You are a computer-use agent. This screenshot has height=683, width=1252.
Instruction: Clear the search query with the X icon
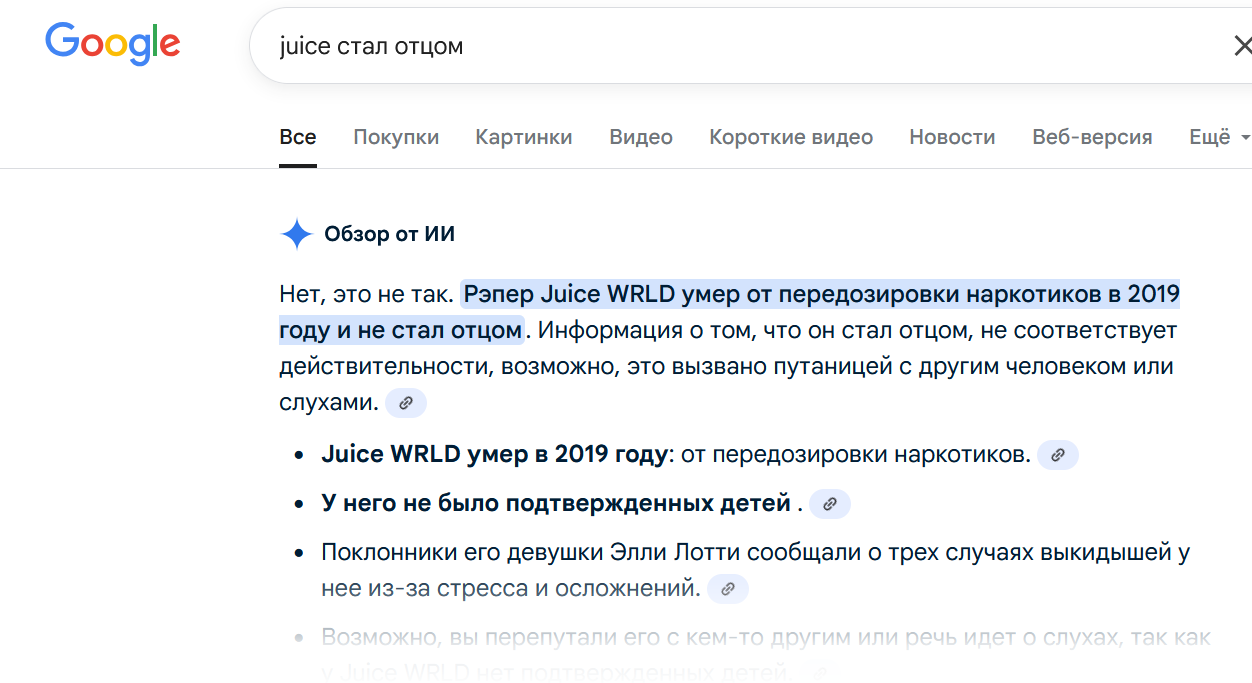[x=1241, y=46]
